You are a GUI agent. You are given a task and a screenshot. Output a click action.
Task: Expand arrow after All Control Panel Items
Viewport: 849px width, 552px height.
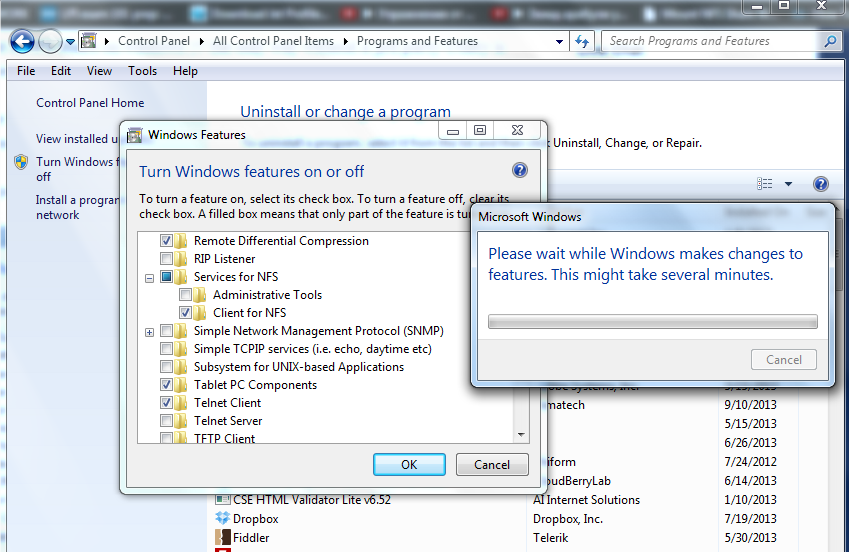pyautogui.click(x=345, y=41)
